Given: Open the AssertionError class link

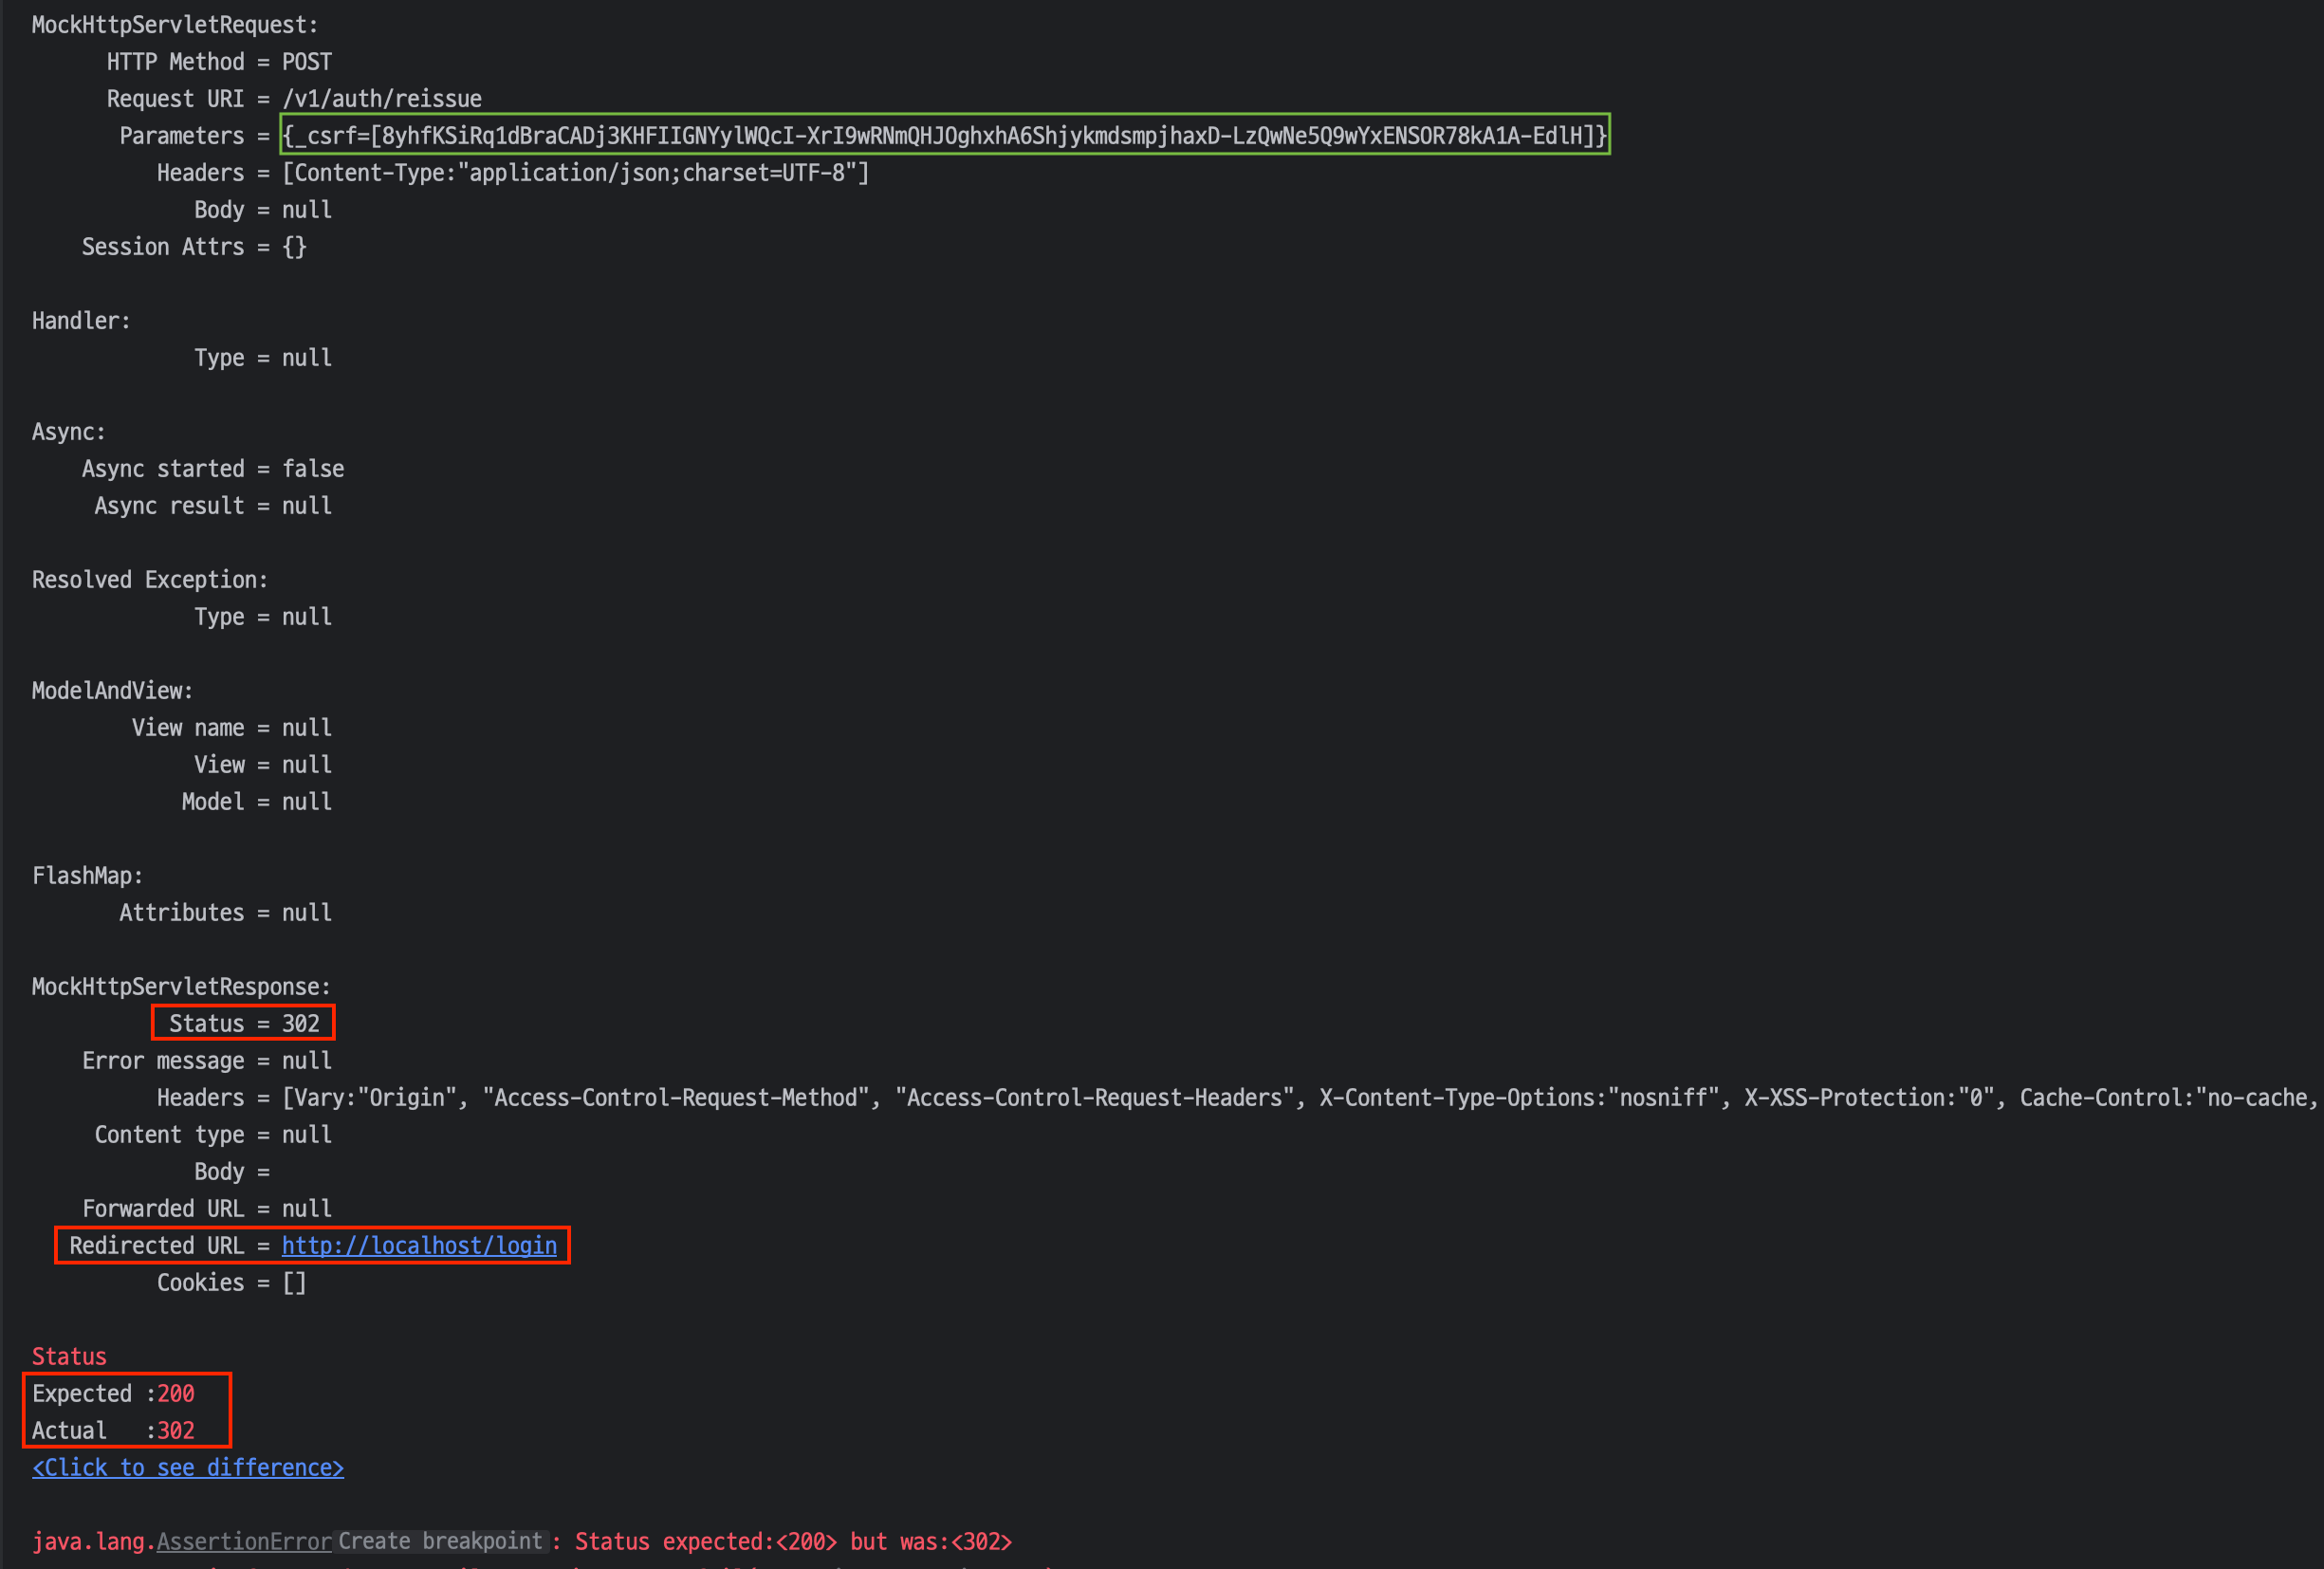Looking at the screenshot, I should [x=243, y=1541].
